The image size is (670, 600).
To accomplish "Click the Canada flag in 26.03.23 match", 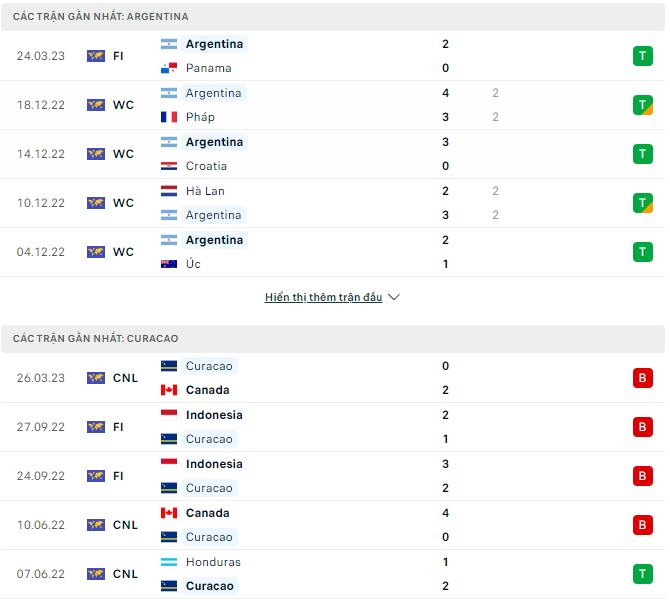I will [x=168, y=390].
